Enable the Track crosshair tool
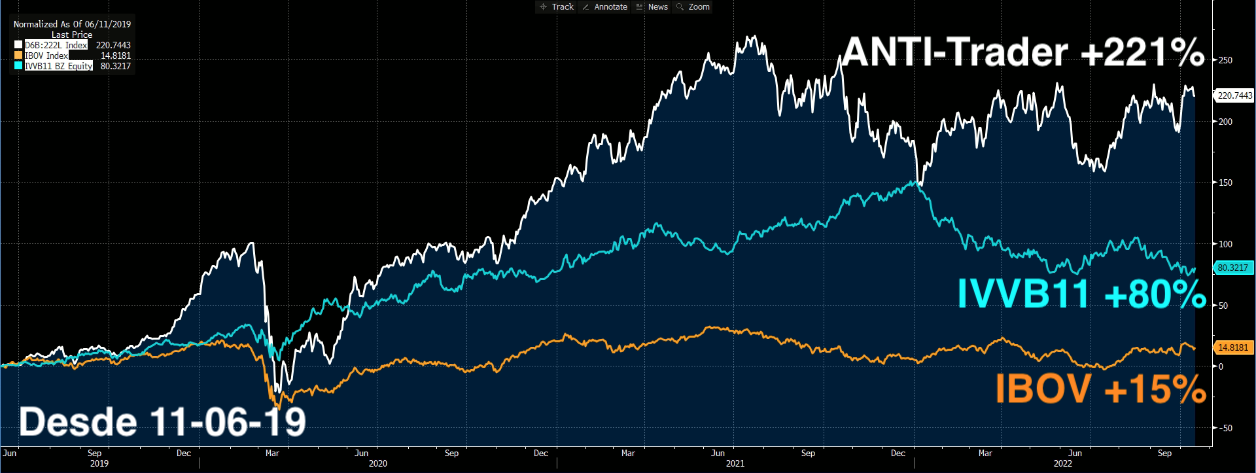The image size is (1256, 473). point(555,7)
